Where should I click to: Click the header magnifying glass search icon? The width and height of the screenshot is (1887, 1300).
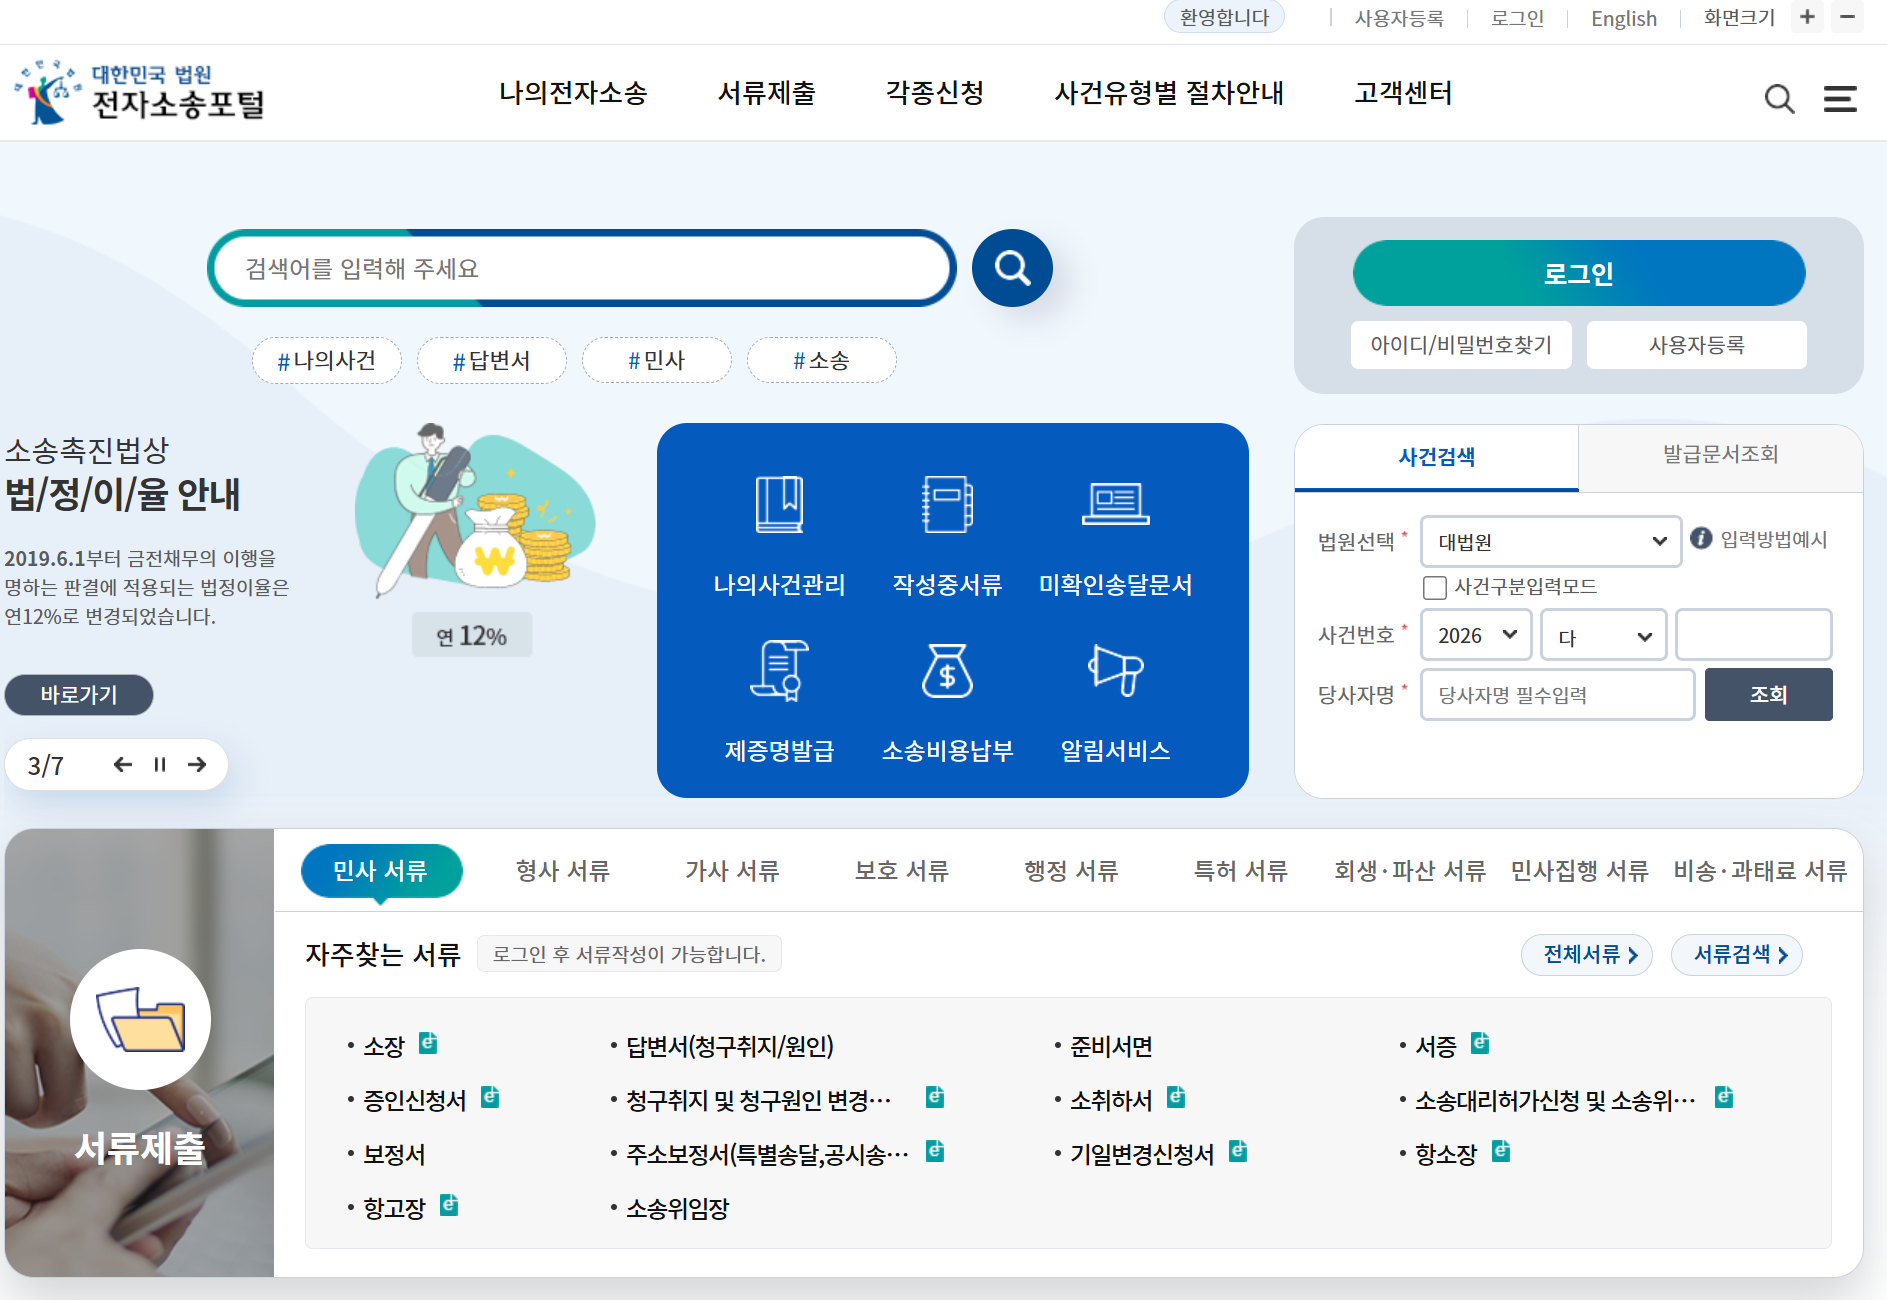tap(1779, 97)
